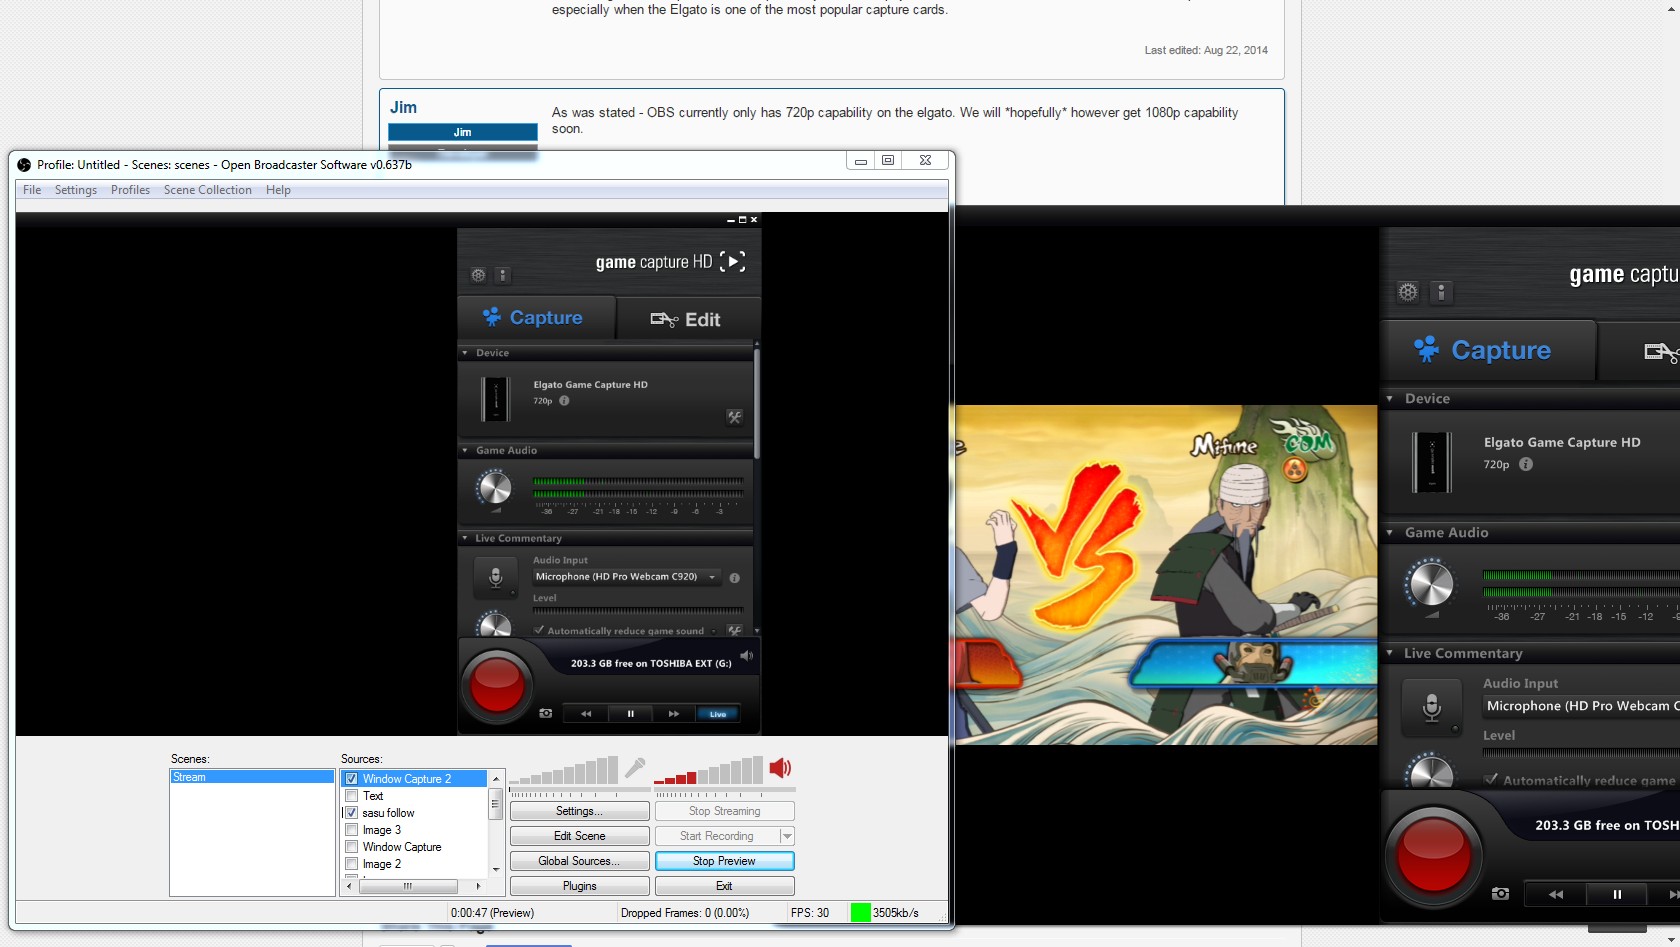Enable the Image 3 source checkbox
Image resolution: width=1680 pixels, height=947 pixels.
tap(352, 830)
